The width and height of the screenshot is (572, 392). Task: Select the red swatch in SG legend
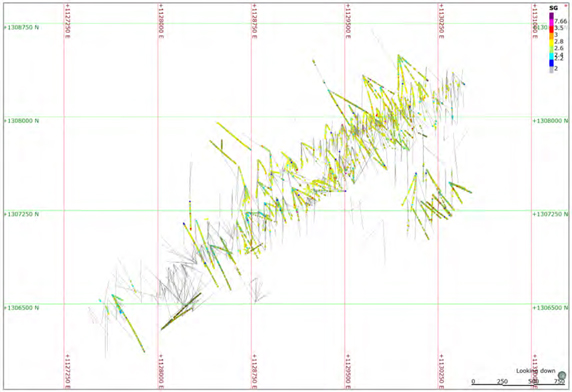[552, 29]
